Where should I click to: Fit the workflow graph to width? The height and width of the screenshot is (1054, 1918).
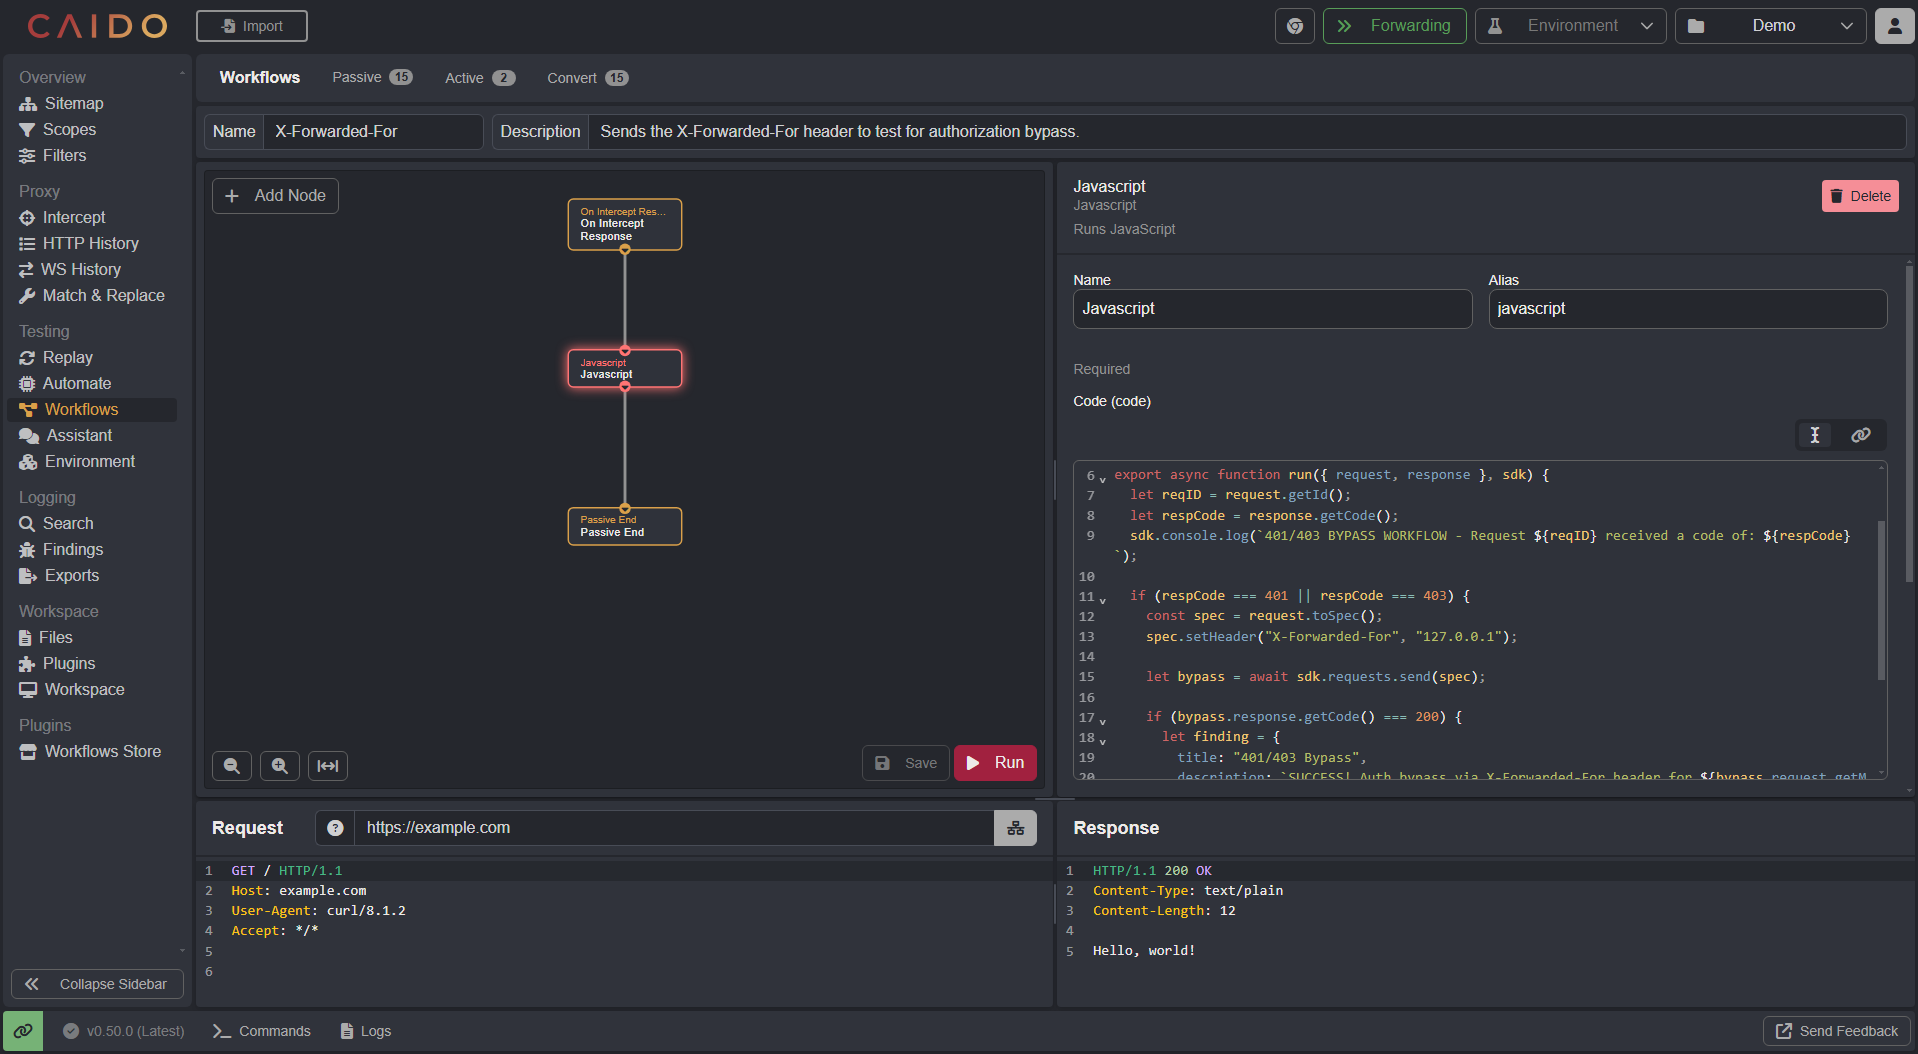(x=327, y=765)
